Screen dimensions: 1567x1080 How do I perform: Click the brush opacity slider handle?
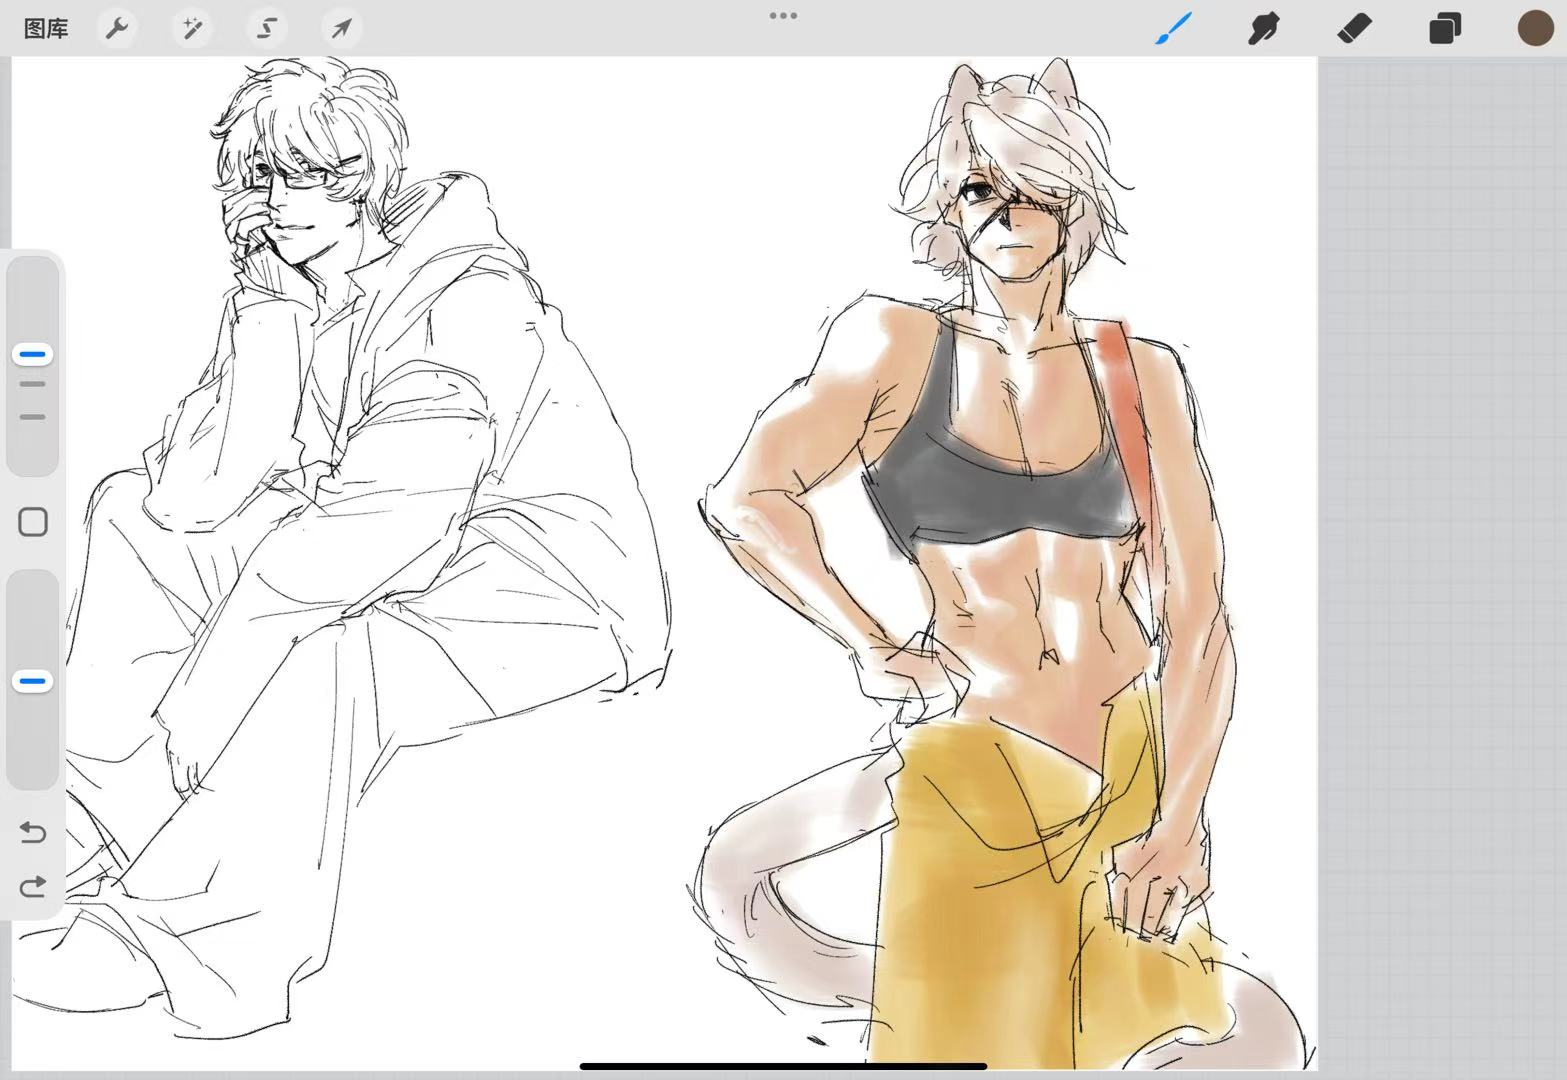[x=33, y=681]
